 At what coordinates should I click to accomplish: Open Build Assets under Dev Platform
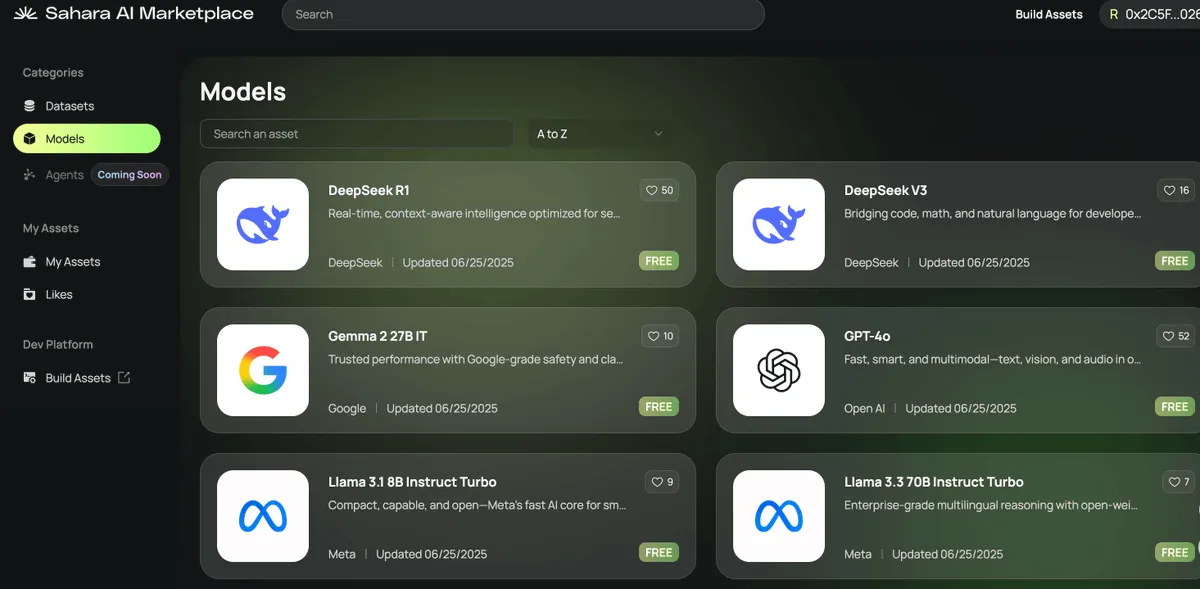(x=78, y=378)
